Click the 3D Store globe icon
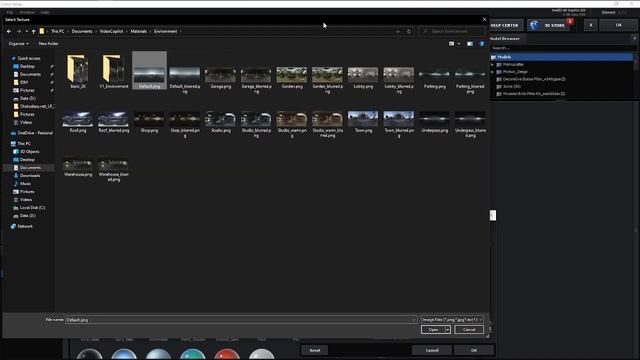This screenshot has height=360, width=640. (x=534, y=25)
